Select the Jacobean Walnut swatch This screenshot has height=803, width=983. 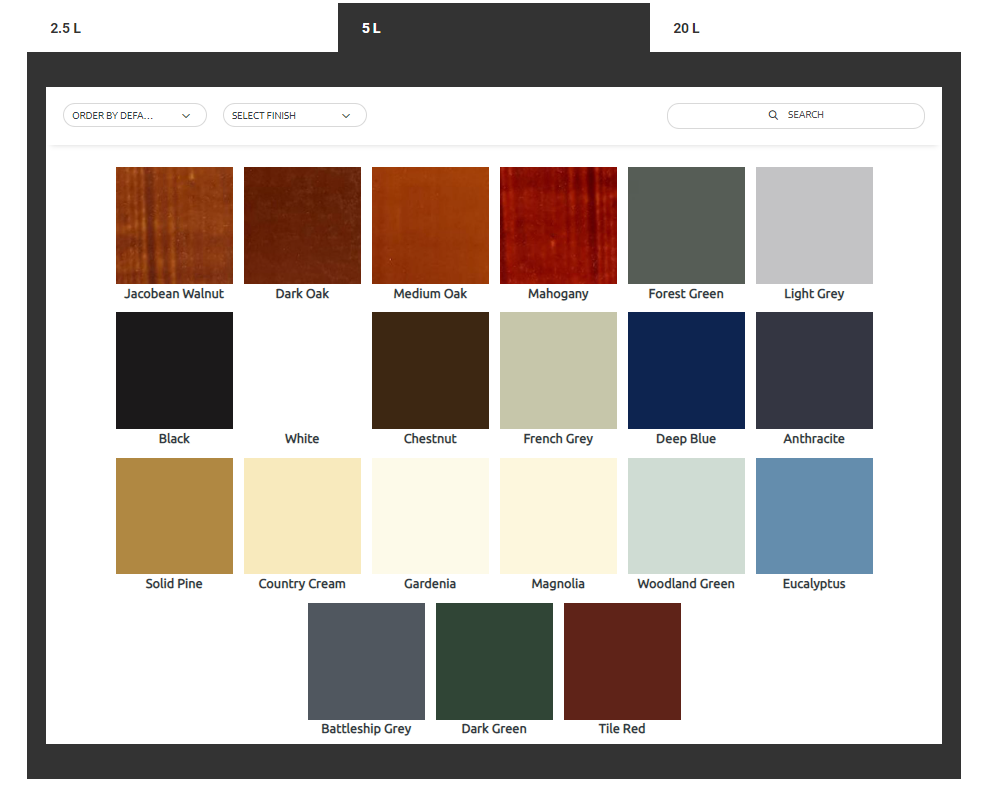174,224
